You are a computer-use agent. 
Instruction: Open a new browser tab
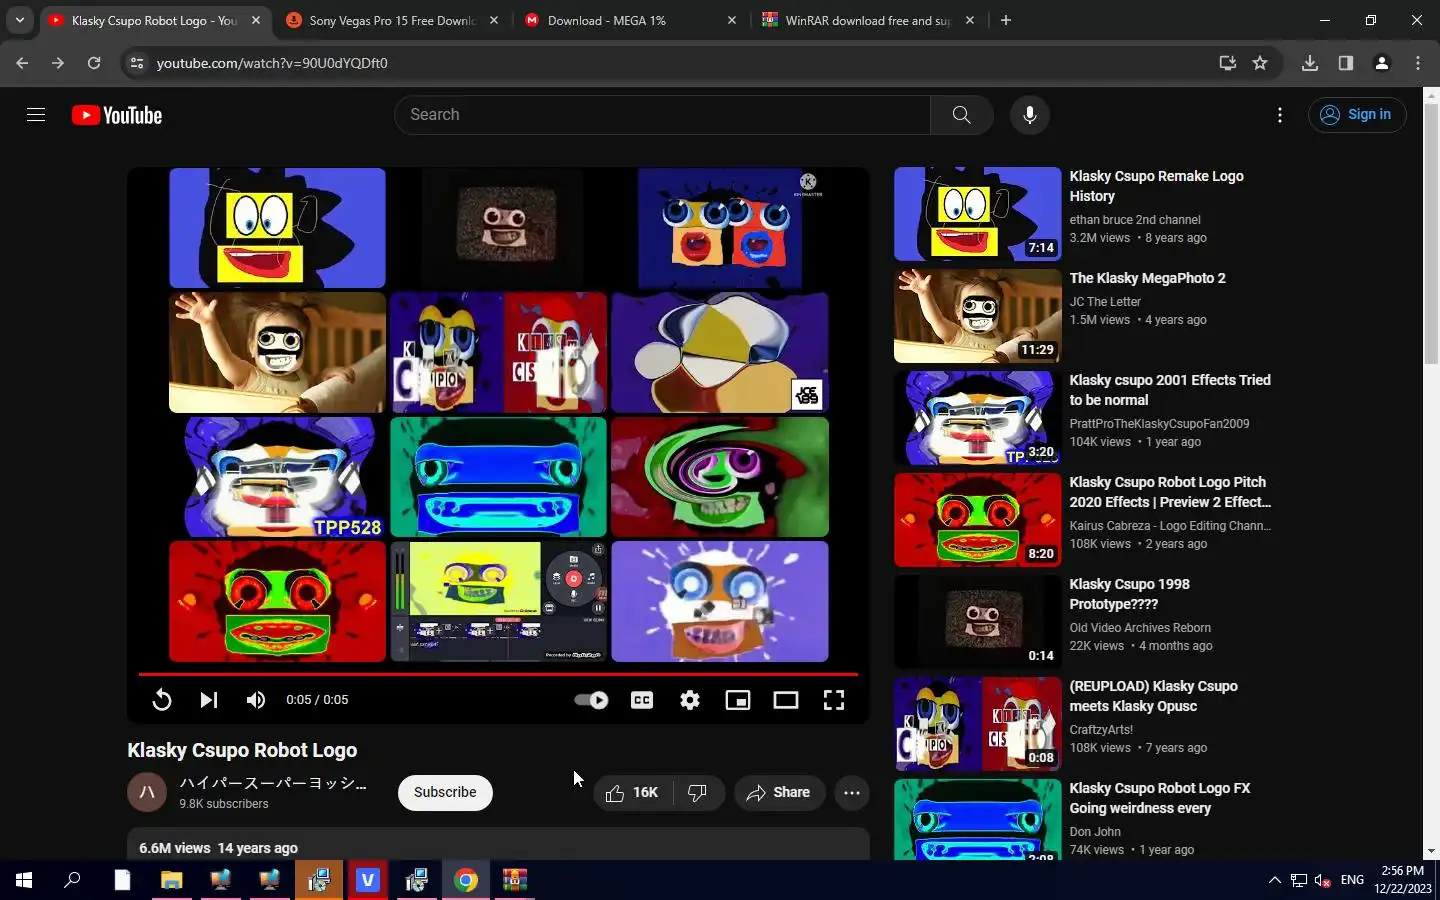[1006, 20]
